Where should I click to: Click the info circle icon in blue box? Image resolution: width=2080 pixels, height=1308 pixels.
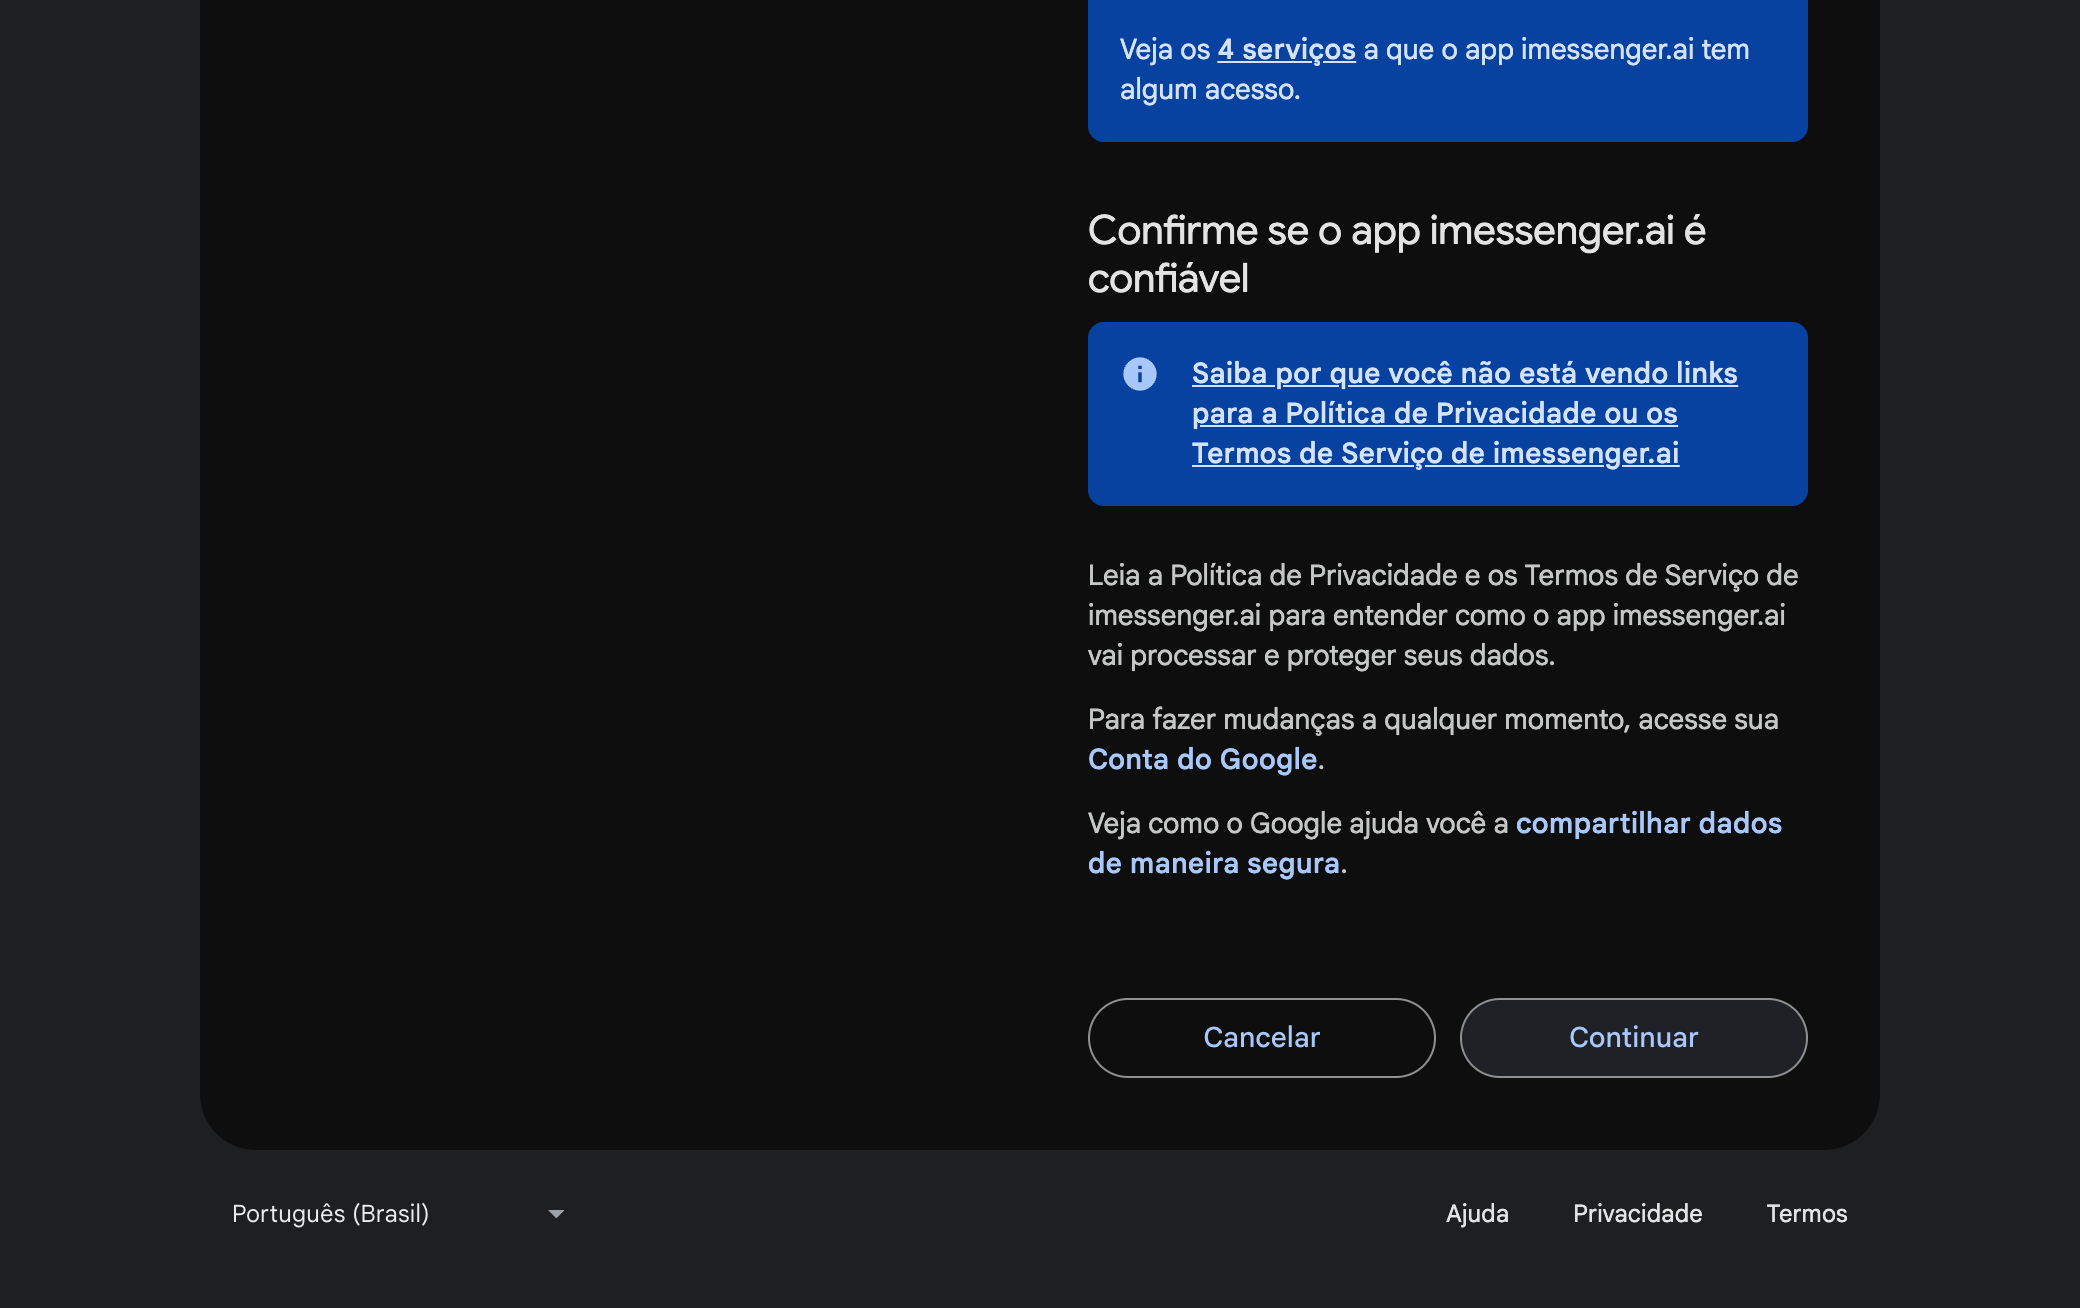[1139, 373]
